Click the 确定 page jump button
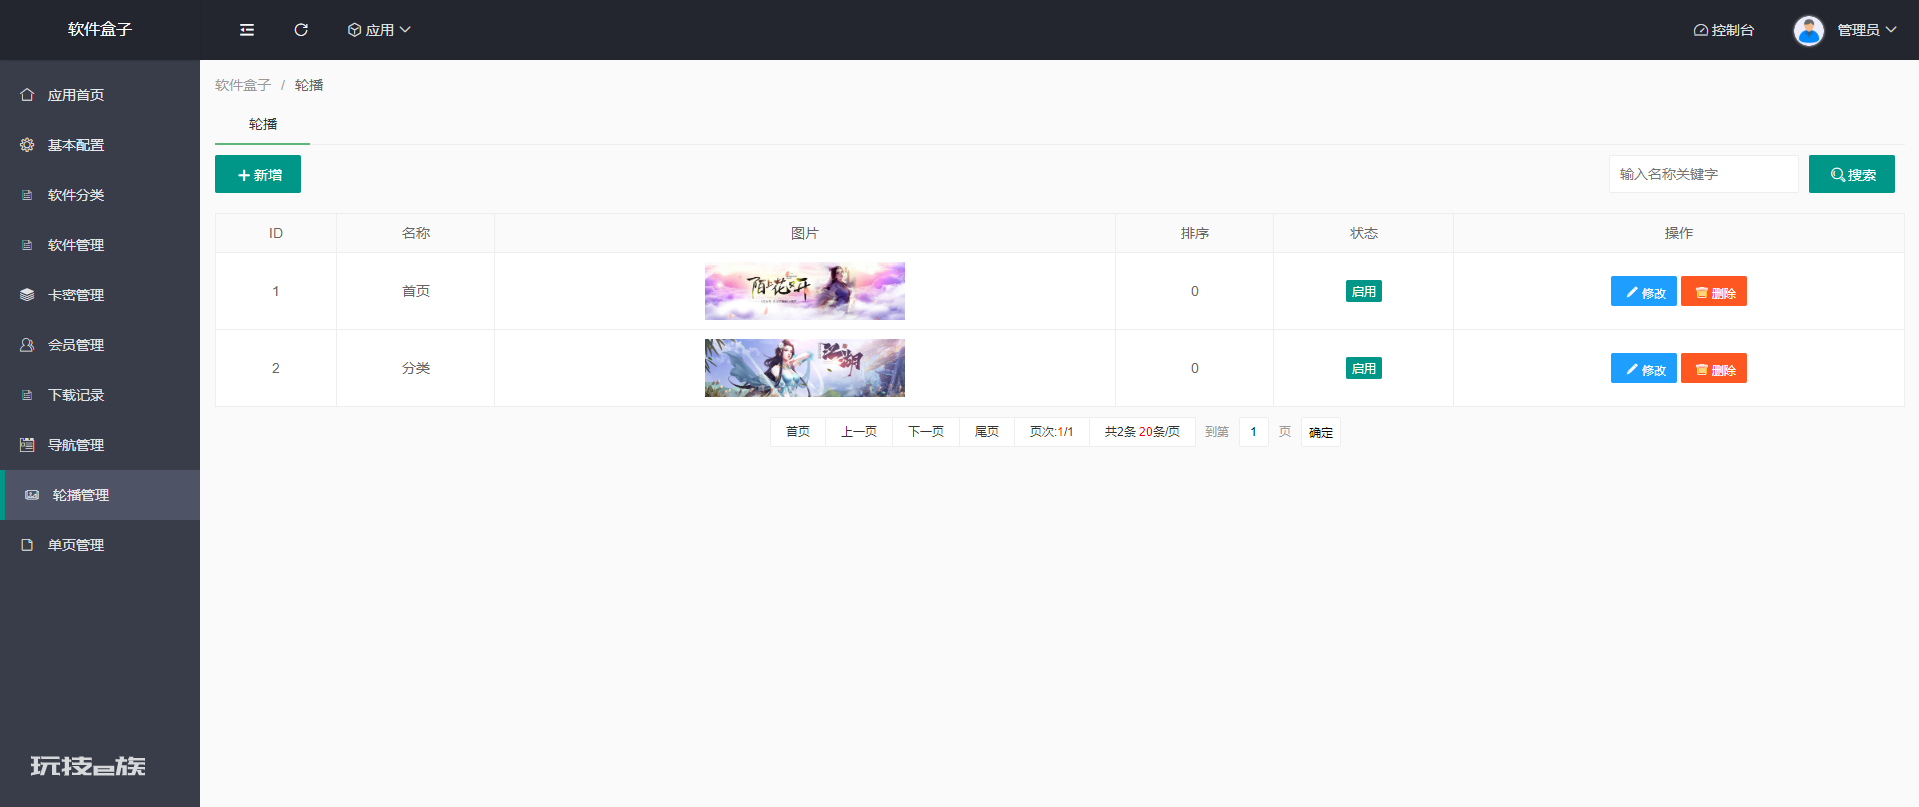Viewport: 1919px width, 807px height. tap(1321, 432)
